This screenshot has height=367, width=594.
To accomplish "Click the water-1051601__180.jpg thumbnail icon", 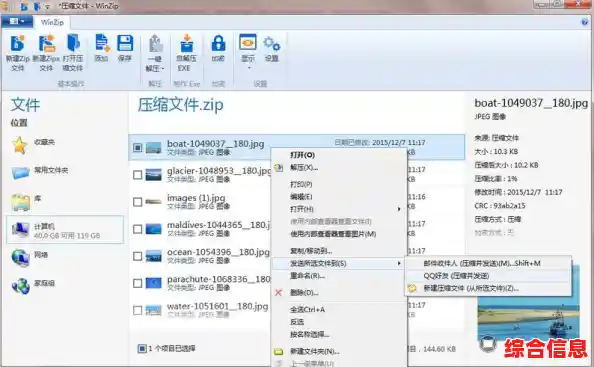I will pyautogui.click(x=153, y=310).
